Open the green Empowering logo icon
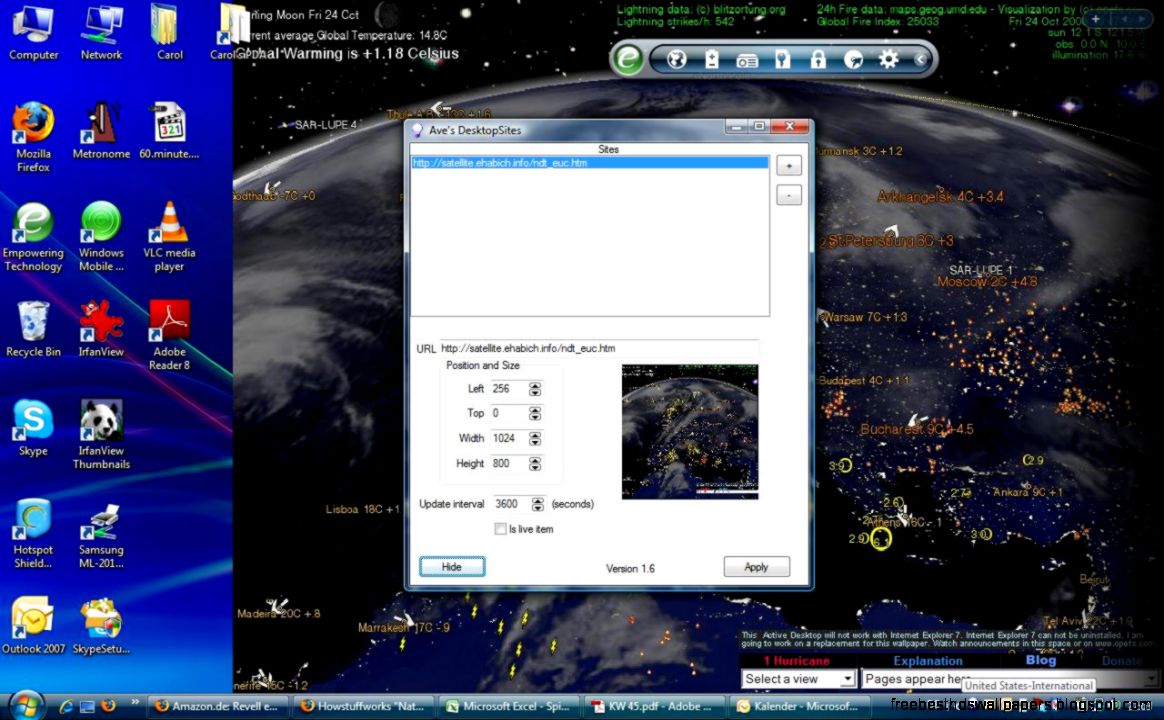Image resolution: width=1164 pixels, height=720 pixels. tap(627, 59)
